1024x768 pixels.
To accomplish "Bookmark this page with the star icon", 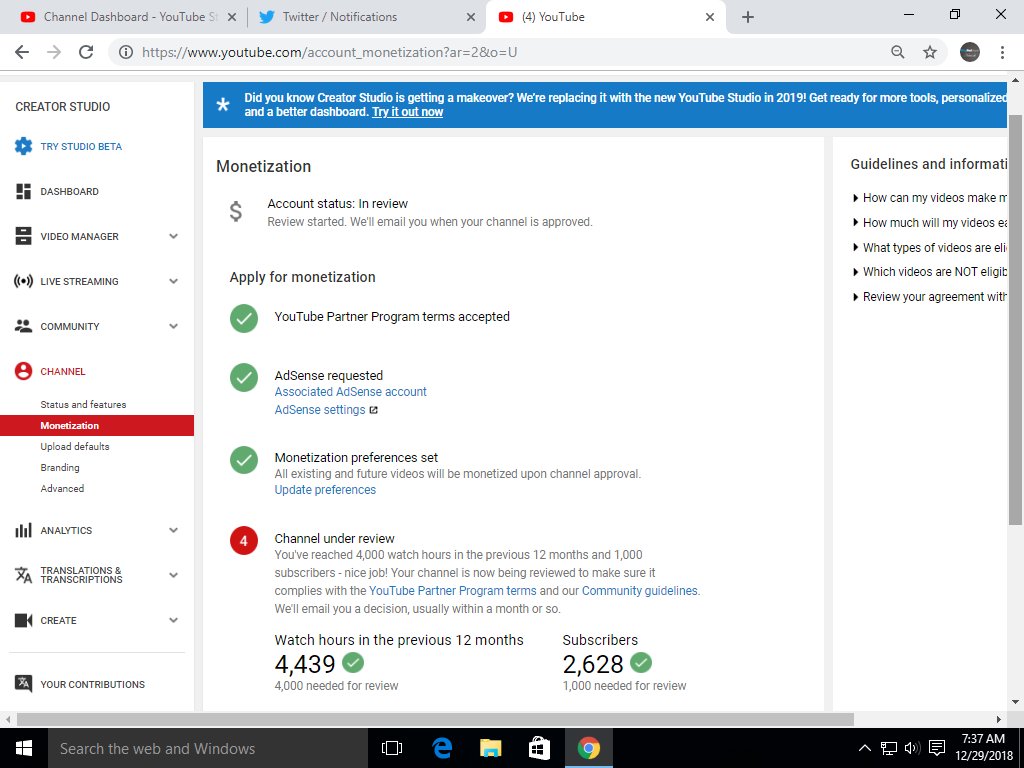I will (930, 52).
